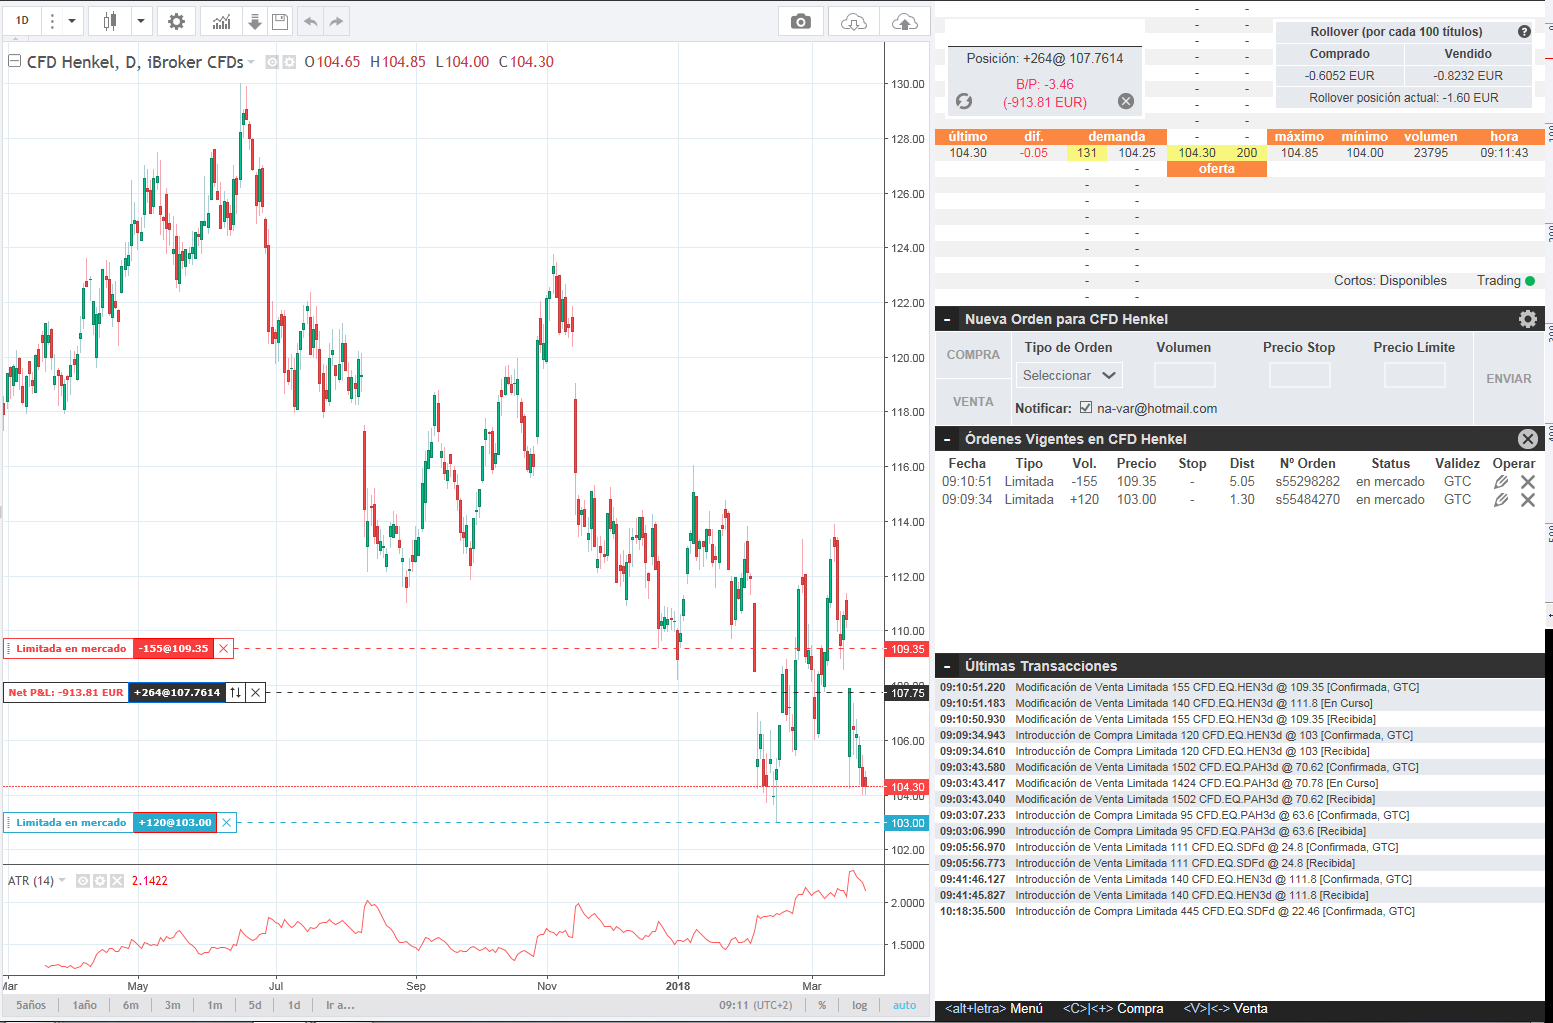Take a chart snapshot with camera icon
Viewport: 1553px width, 1023px height.
(801, 21)
